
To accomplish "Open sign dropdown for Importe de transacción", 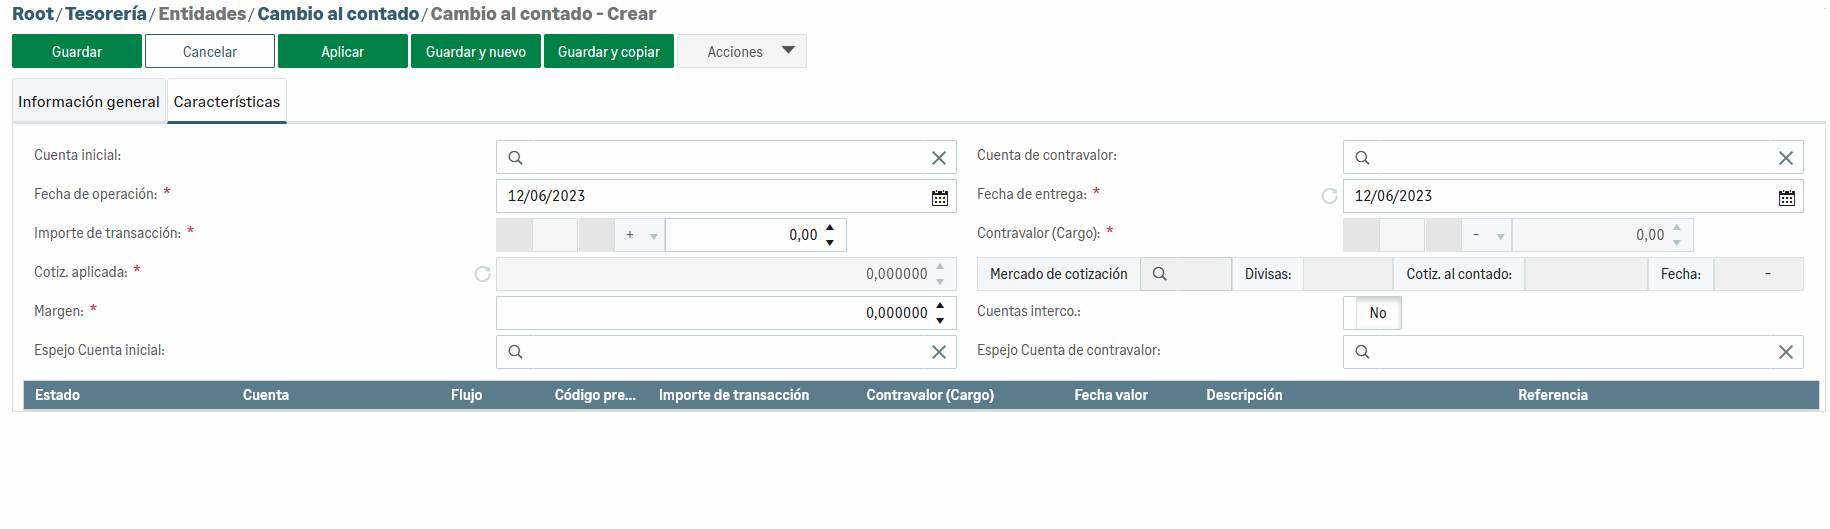I will point(641,236).
